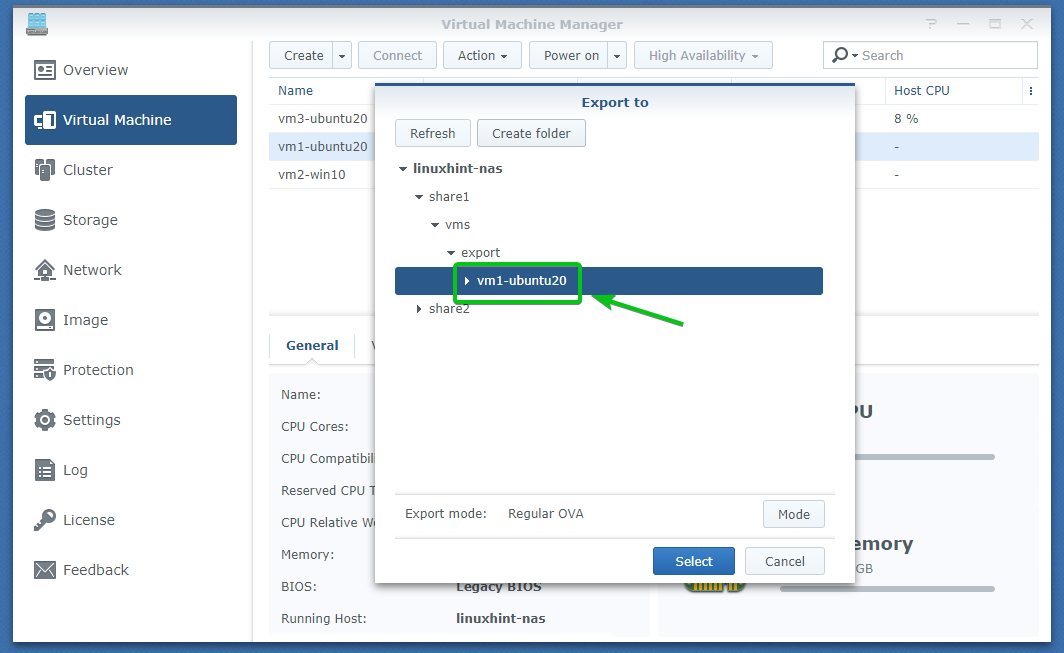Click the Create folder button

click(531, 133)
